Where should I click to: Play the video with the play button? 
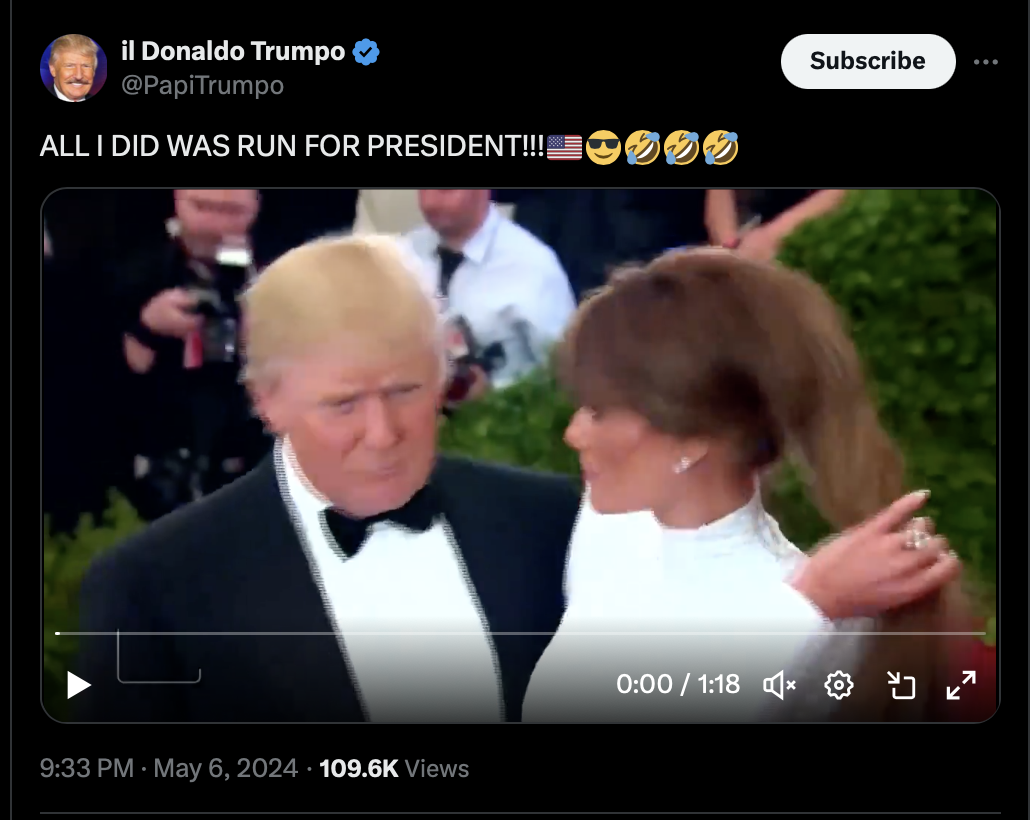[x=78, y=685]
